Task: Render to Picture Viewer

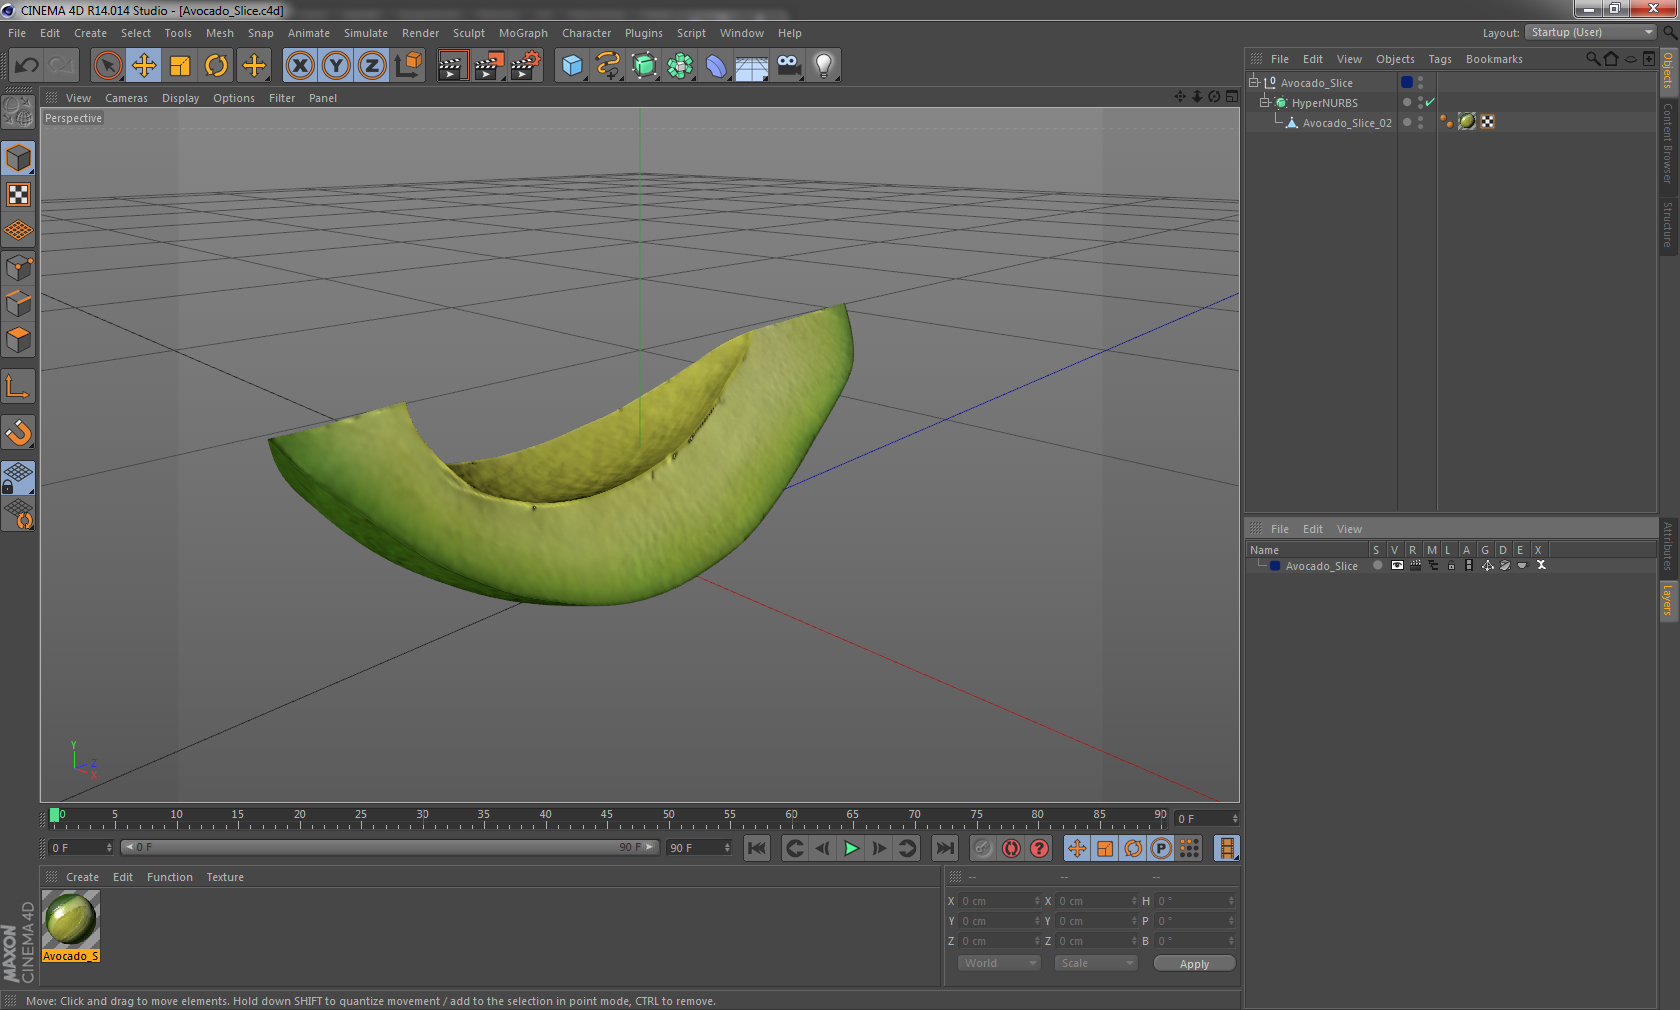Action: pos(489,66)
